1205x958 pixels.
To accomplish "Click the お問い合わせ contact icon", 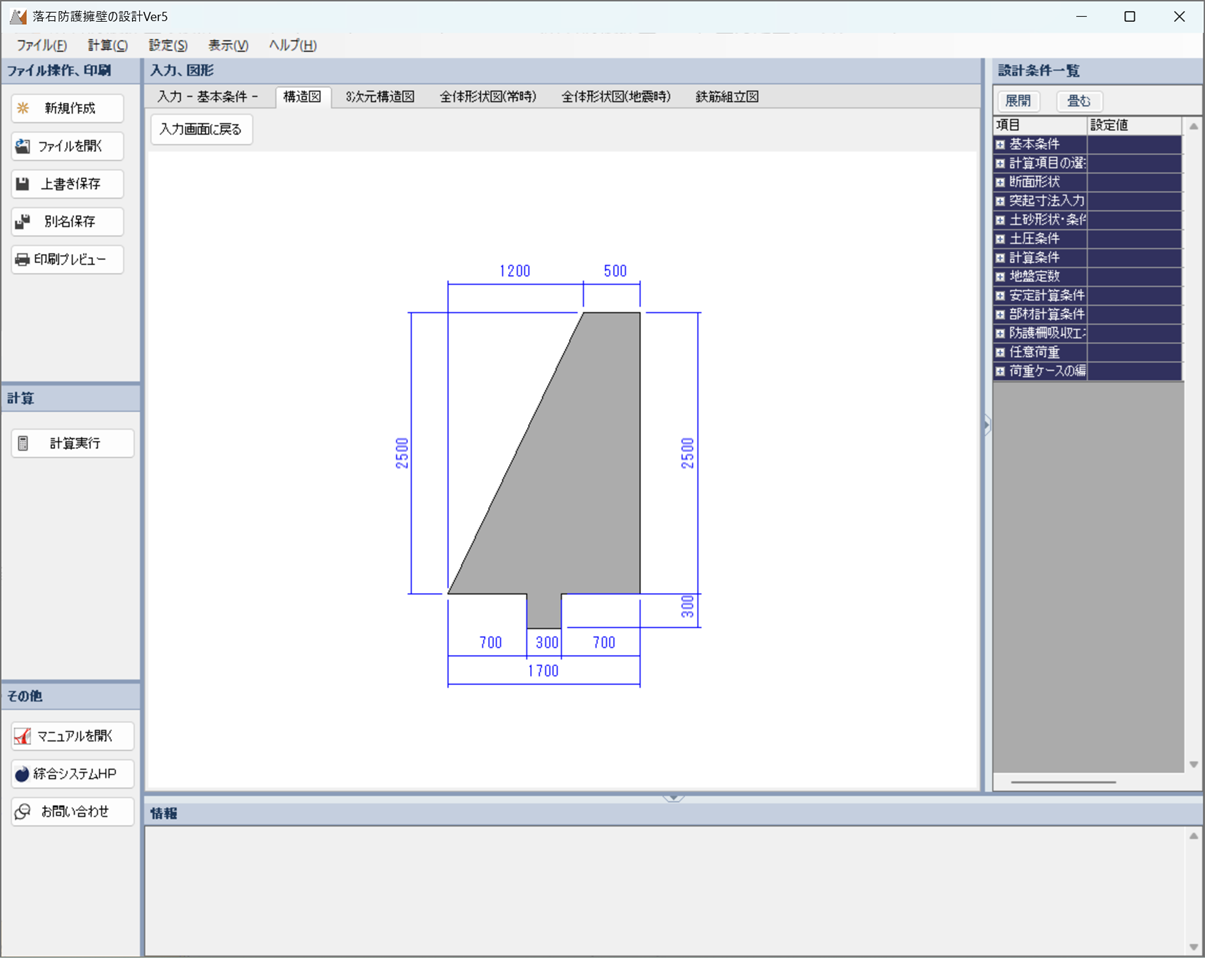I will click(x=23, y=812).
